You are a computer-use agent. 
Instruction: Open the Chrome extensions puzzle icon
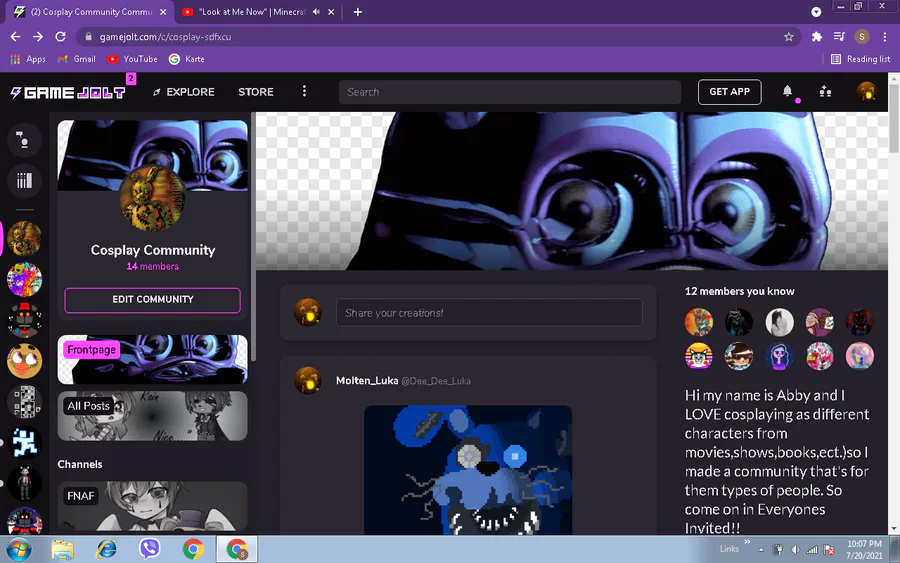click(x=817, y=37)
